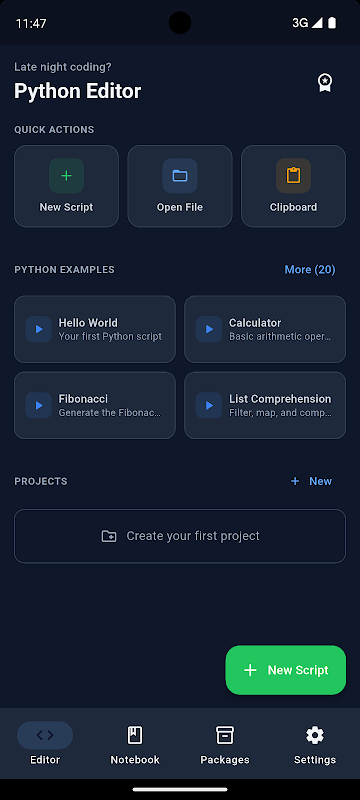Tap the battery icon in status bar
Viewport: 360px width, 800px height.
(332, 23)
